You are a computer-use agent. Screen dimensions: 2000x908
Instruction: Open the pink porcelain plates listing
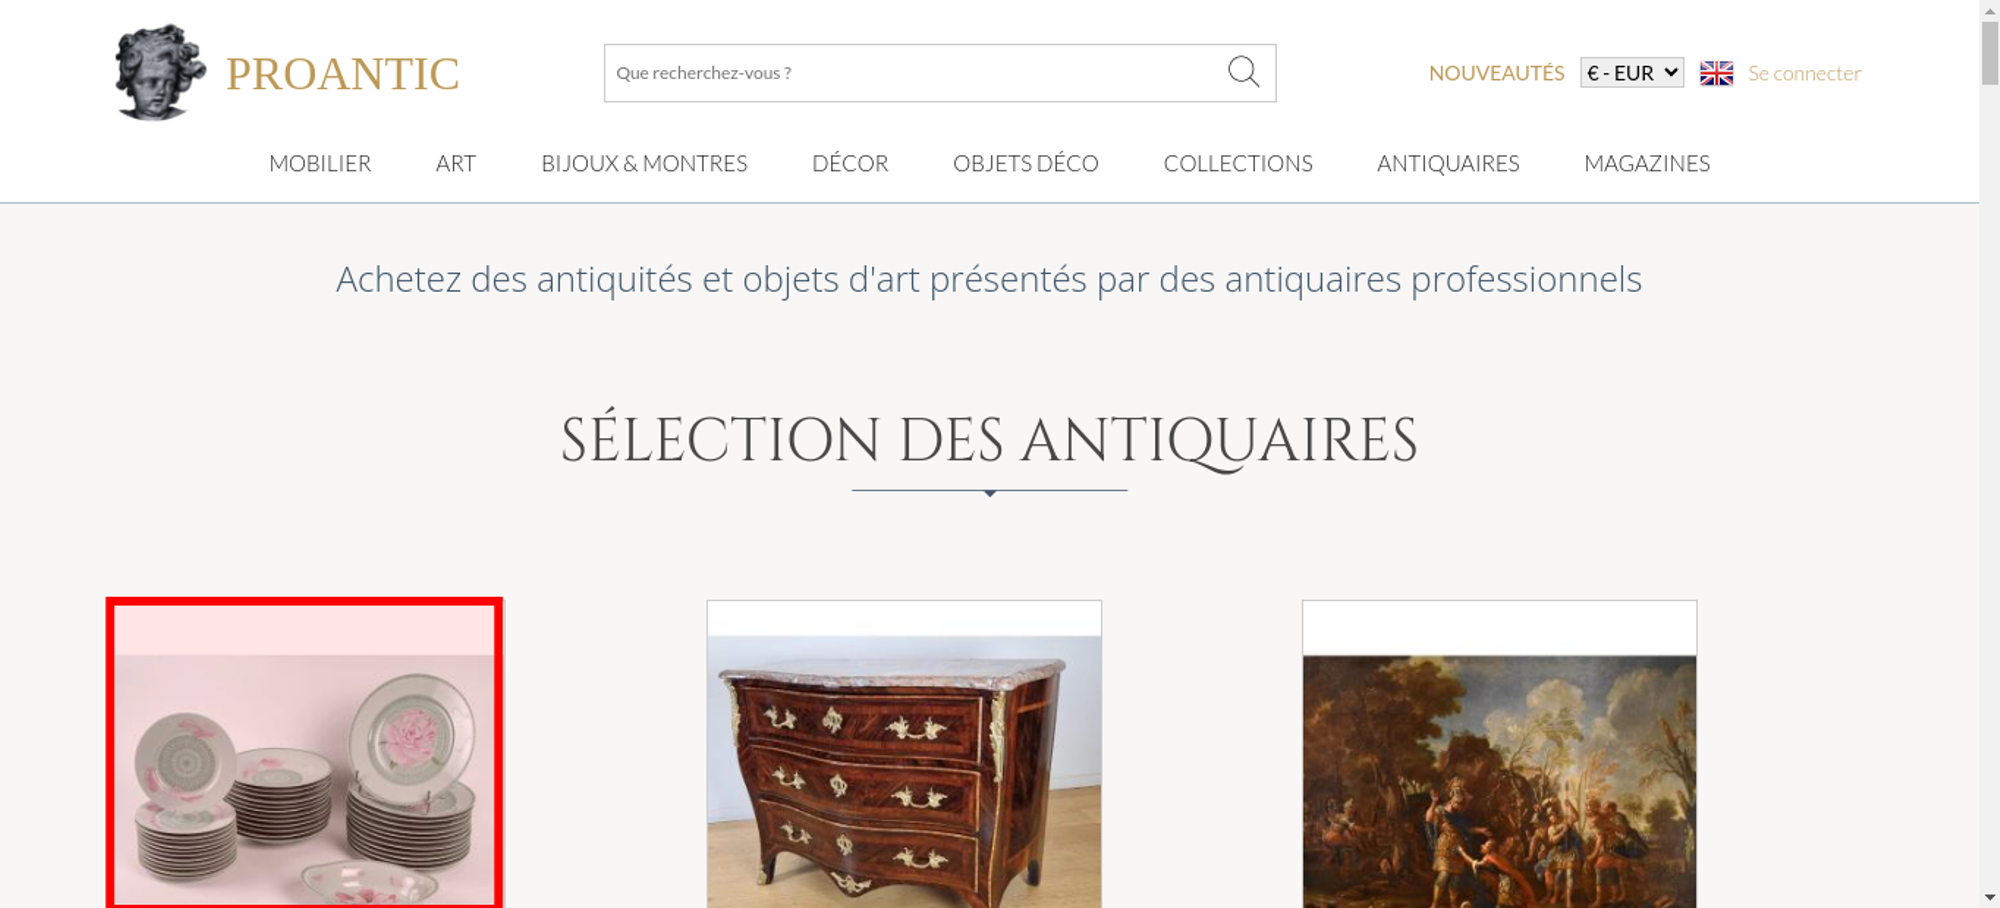pos(304,753)
